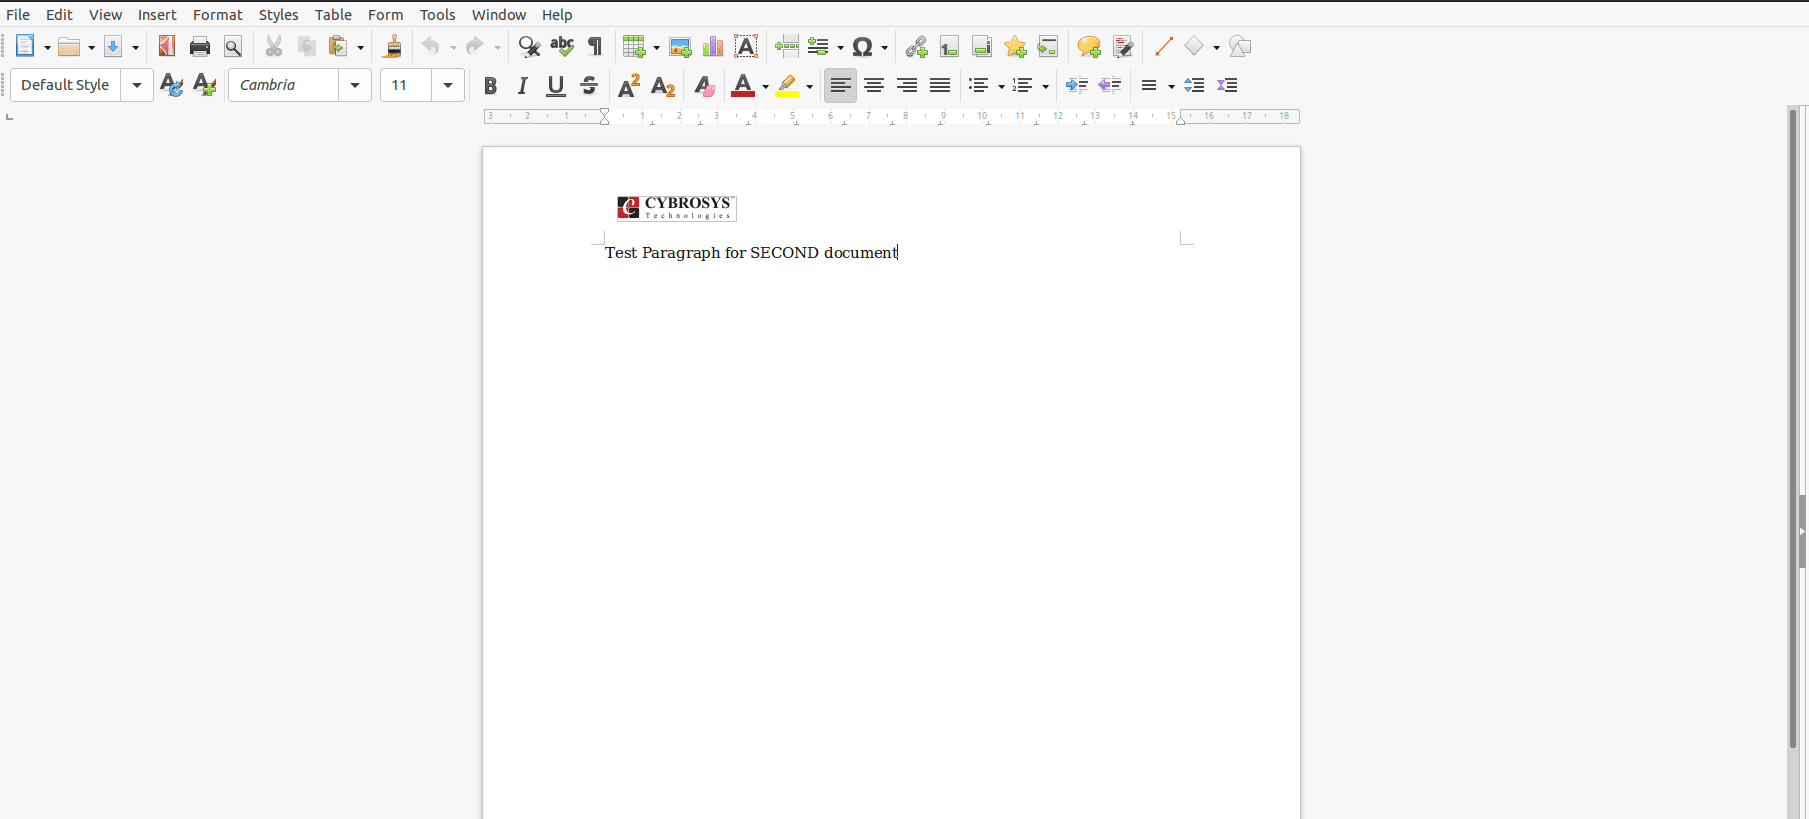Insert a table using the grid icon
The image size is (1809, 819).
pyautogui.click(x=634, y=46)
